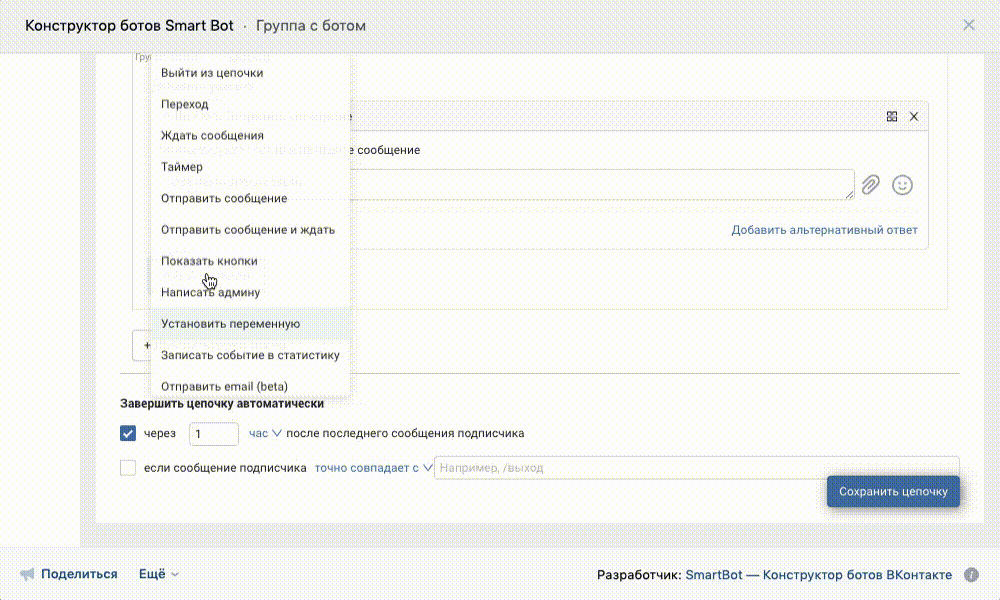Viewport: 1000px width, 600px height.
Task: Click the message text area
Action: click(601, 184)
